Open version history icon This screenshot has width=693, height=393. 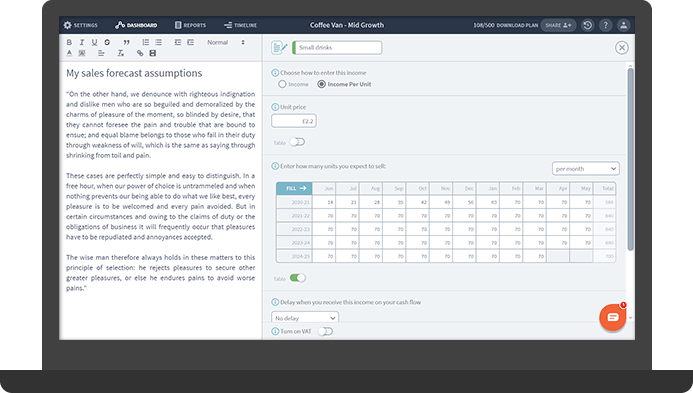click(x=587, y=25)
